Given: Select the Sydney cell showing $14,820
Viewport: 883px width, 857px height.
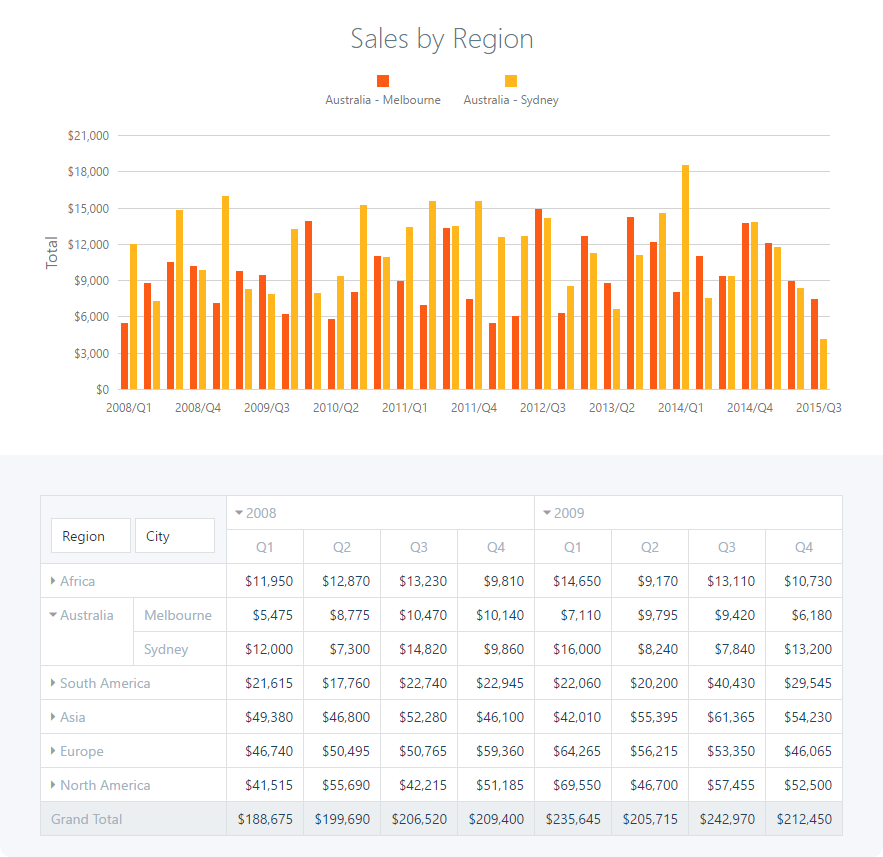Looking at the screenshot, I should pos(418,649).
